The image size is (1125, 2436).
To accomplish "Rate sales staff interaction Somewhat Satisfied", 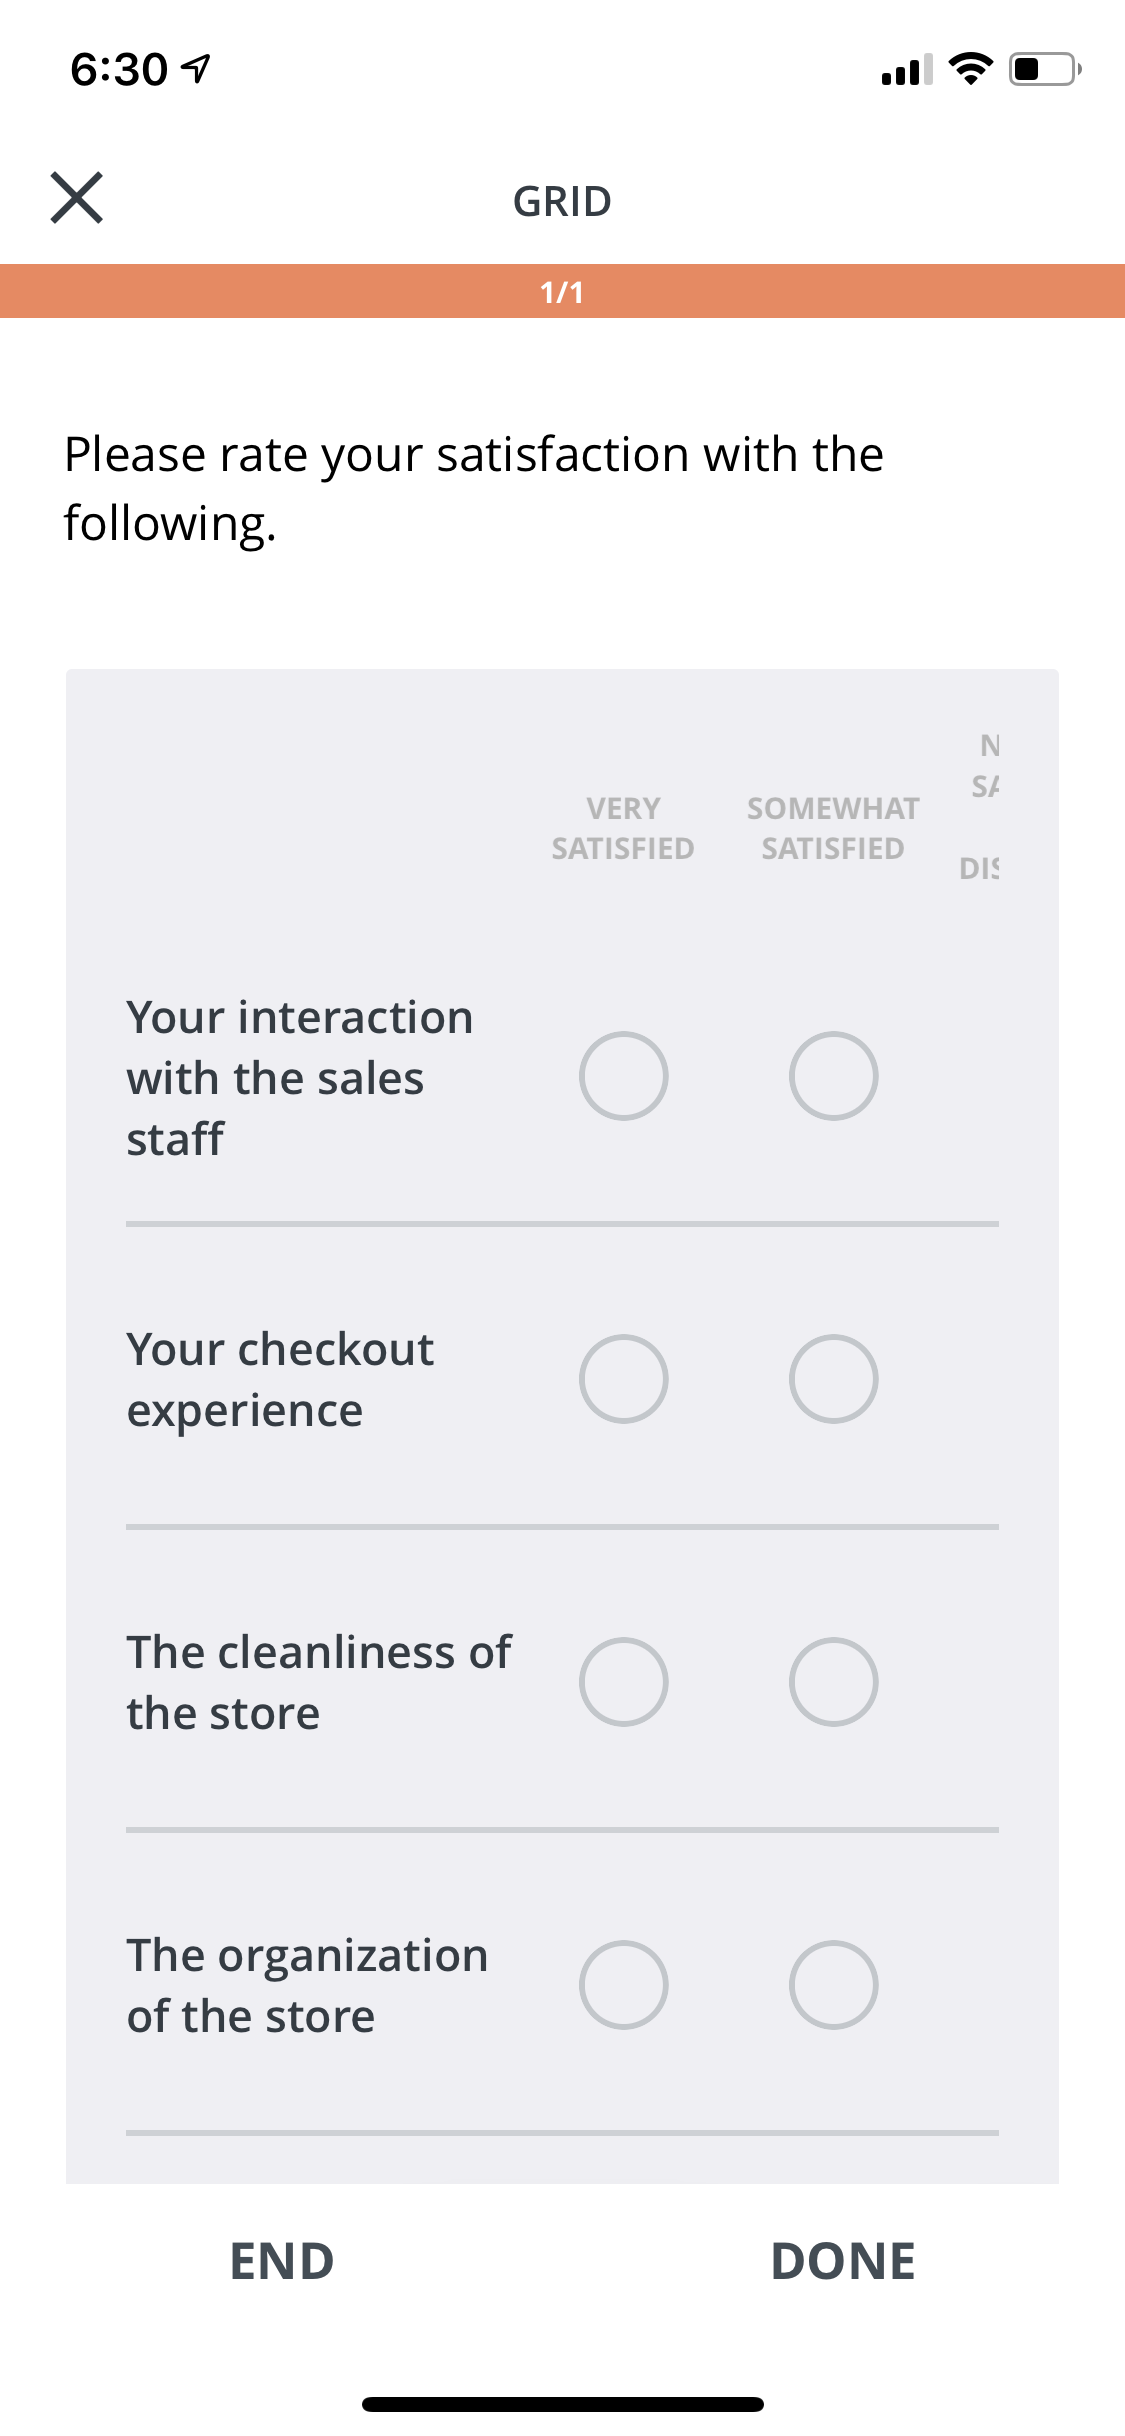I will [x=833, y=1076].
